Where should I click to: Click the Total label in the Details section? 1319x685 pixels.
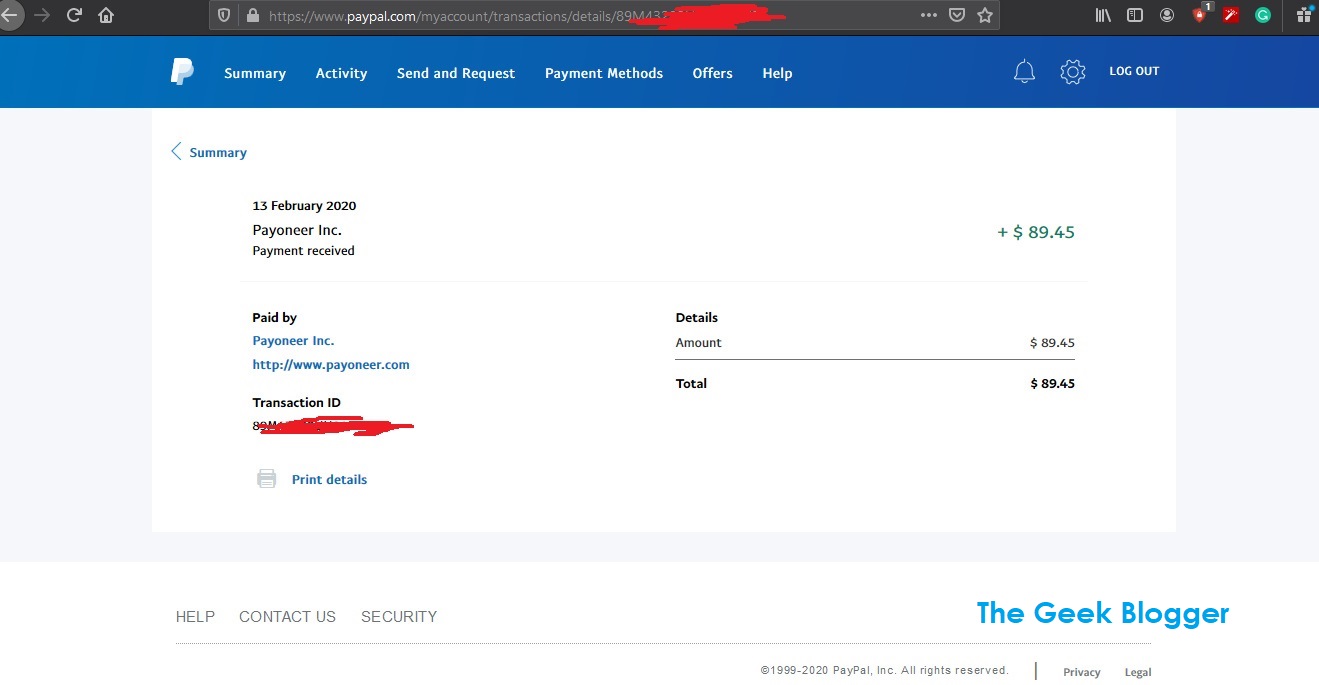click(x=691, y=383)
